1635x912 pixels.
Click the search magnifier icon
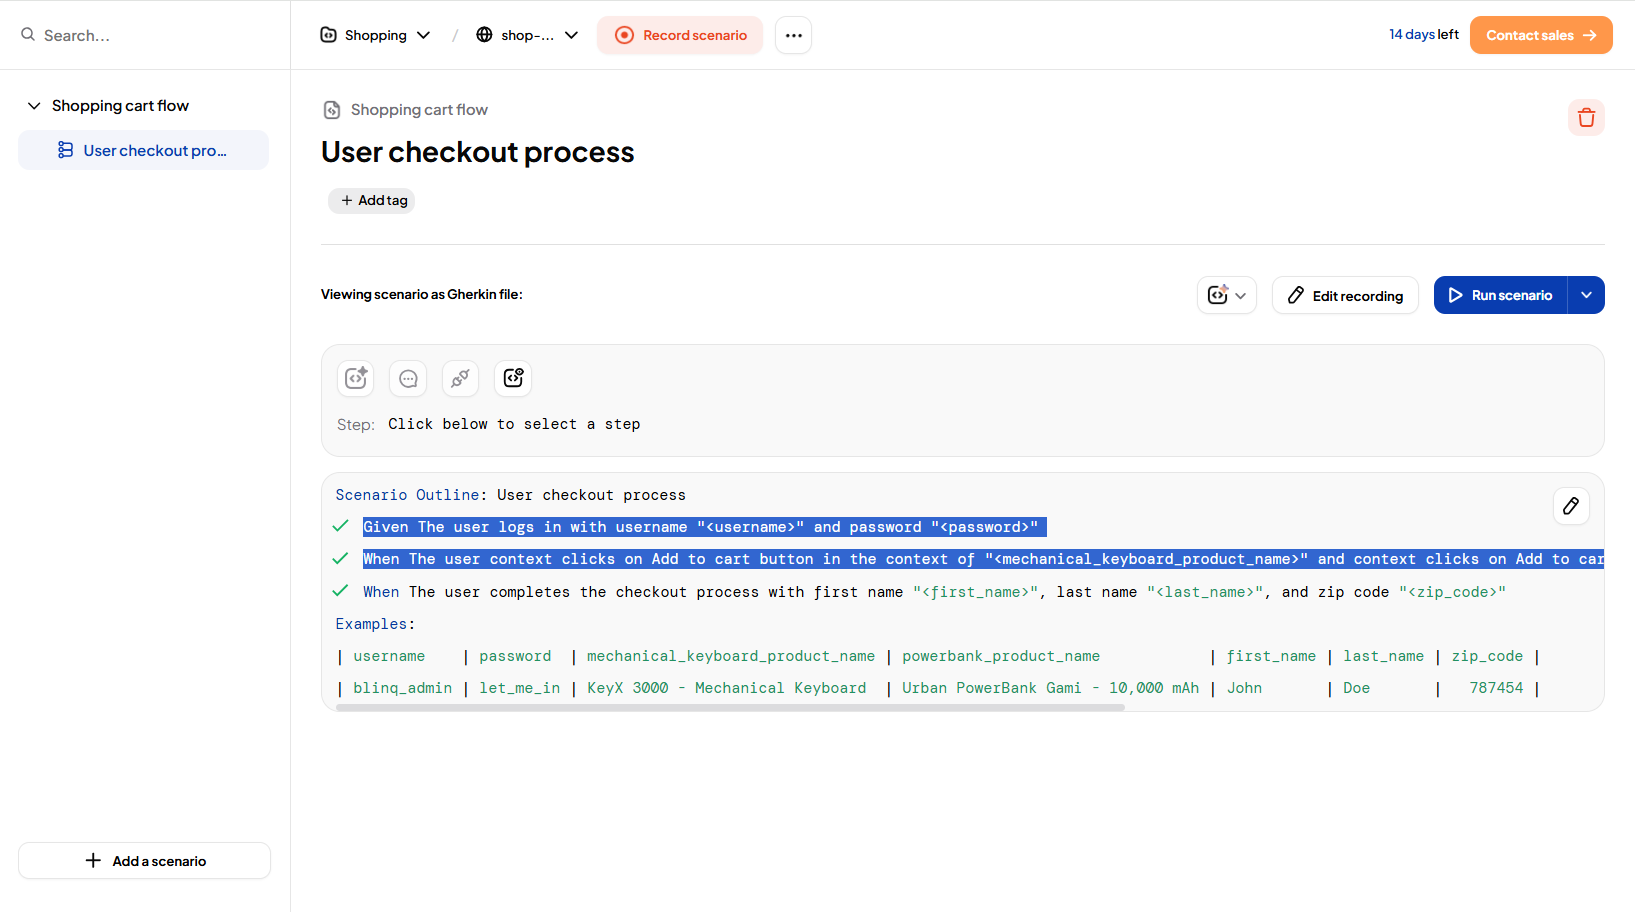pos(28,35)
